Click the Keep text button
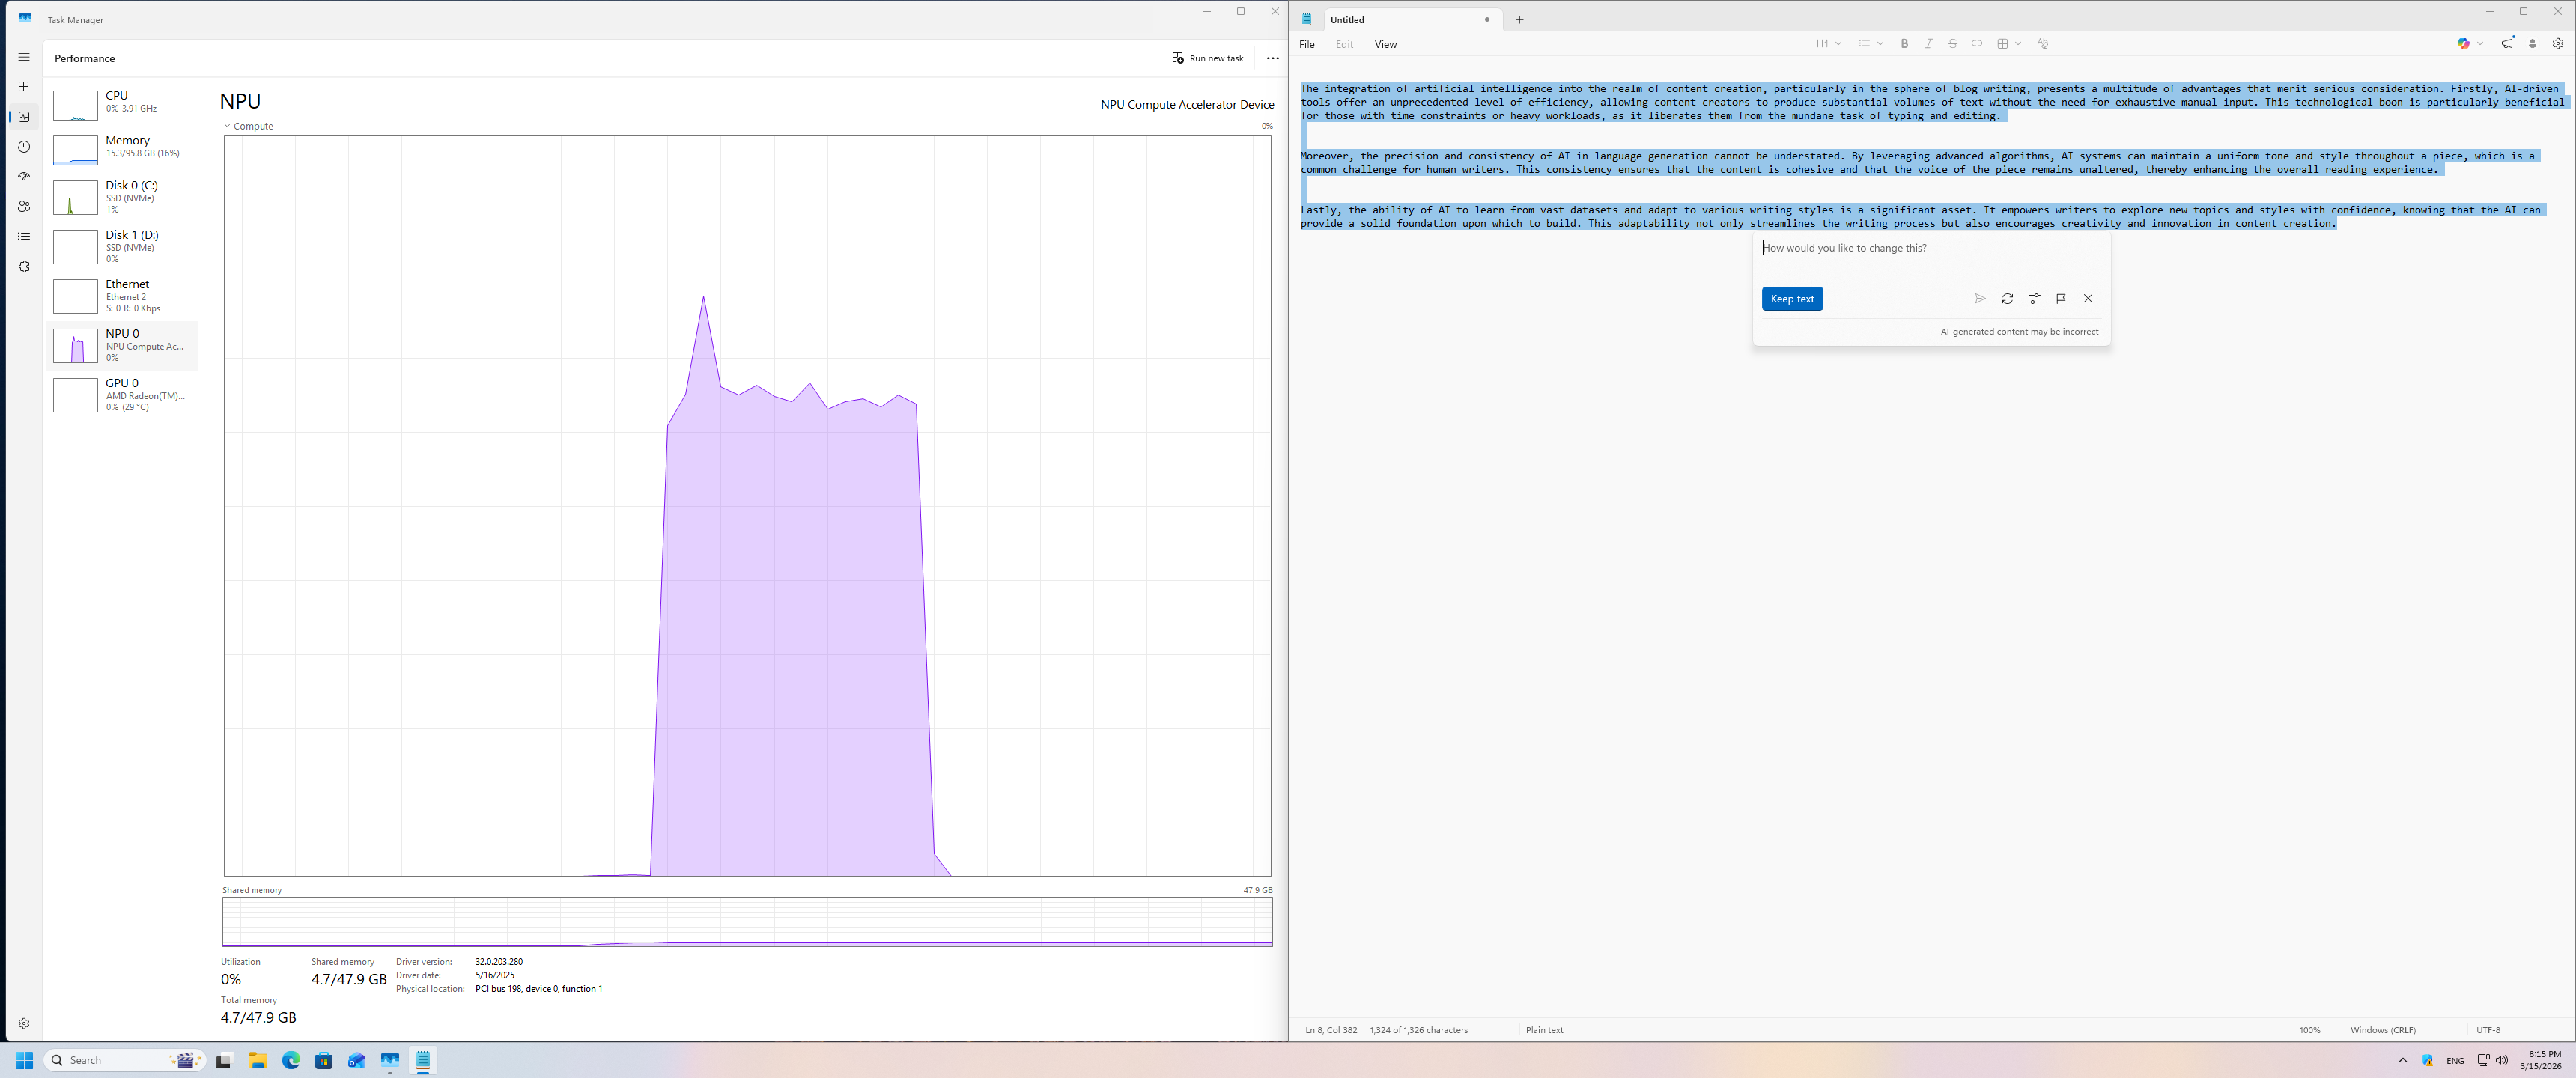The width and height of the screenshot is (2576, 1078). click(x=1791, y=299)
